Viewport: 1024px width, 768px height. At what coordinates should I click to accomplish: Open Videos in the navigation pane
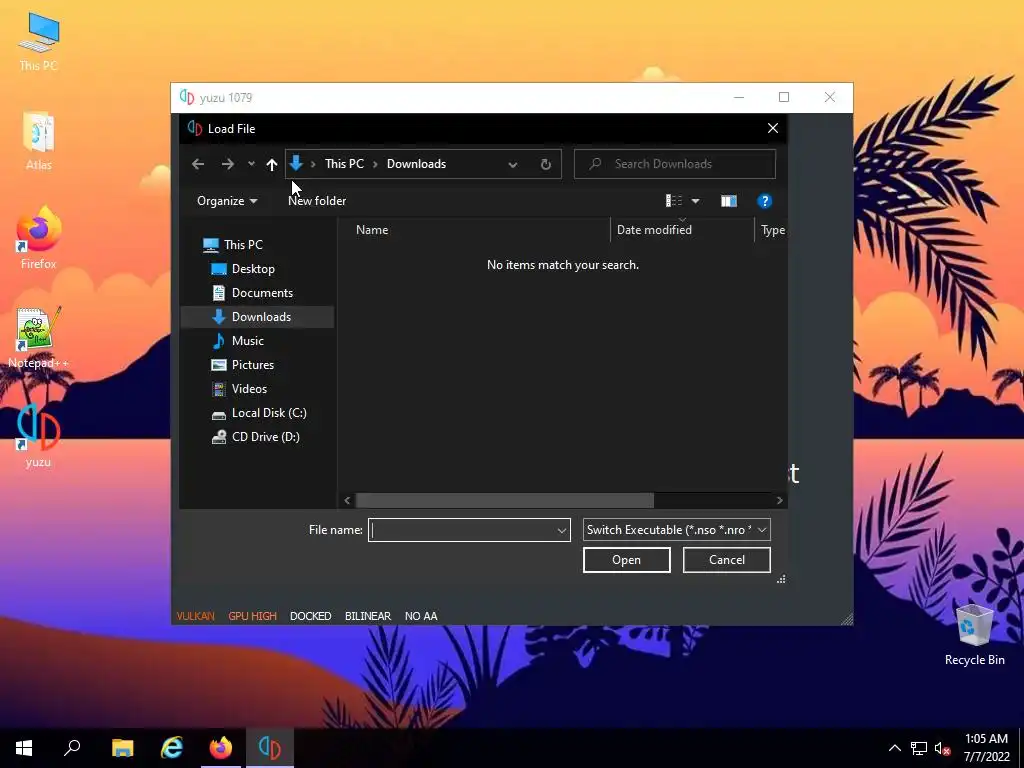[x=249, y=389]
